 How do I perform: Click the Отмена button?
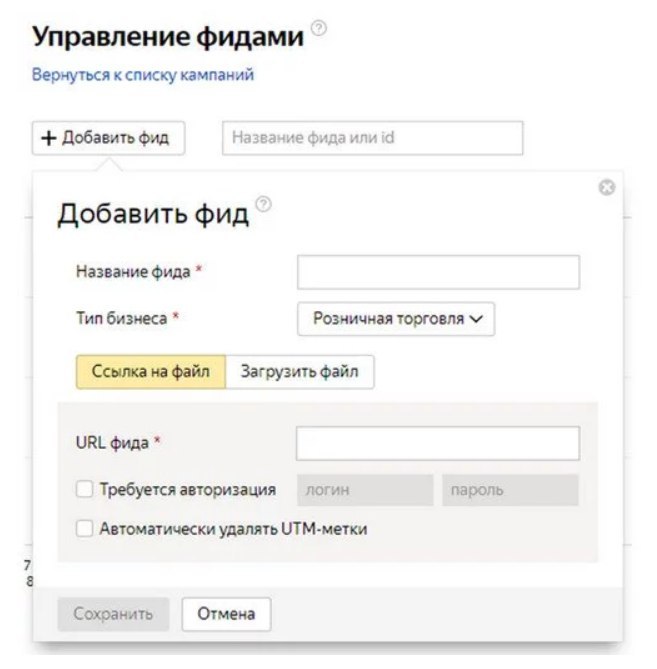(226, 614)
